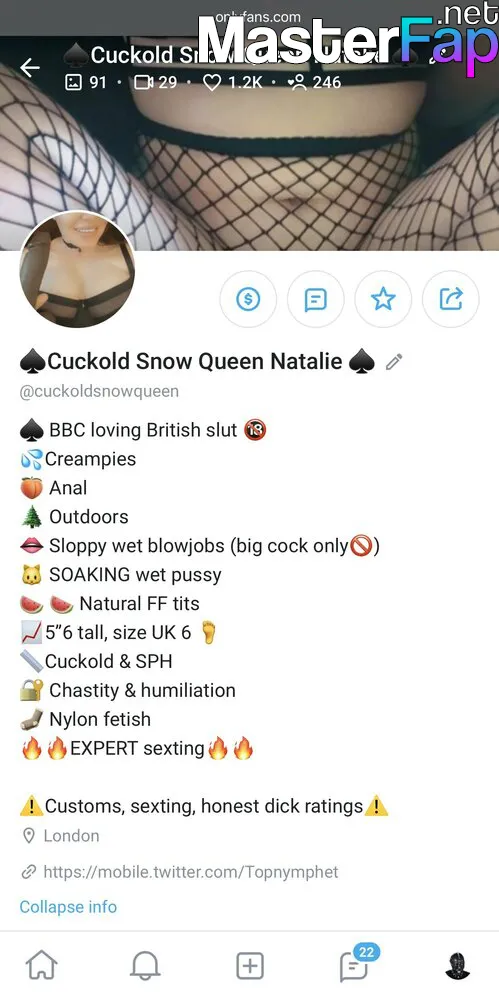Tap the message bubble button under cover
499x1000 pixels.
316,299
